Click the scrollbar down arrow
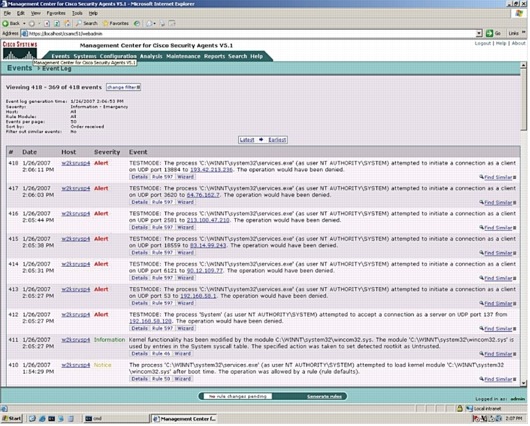This screenshot has width=530, height=426. (524, 383)
